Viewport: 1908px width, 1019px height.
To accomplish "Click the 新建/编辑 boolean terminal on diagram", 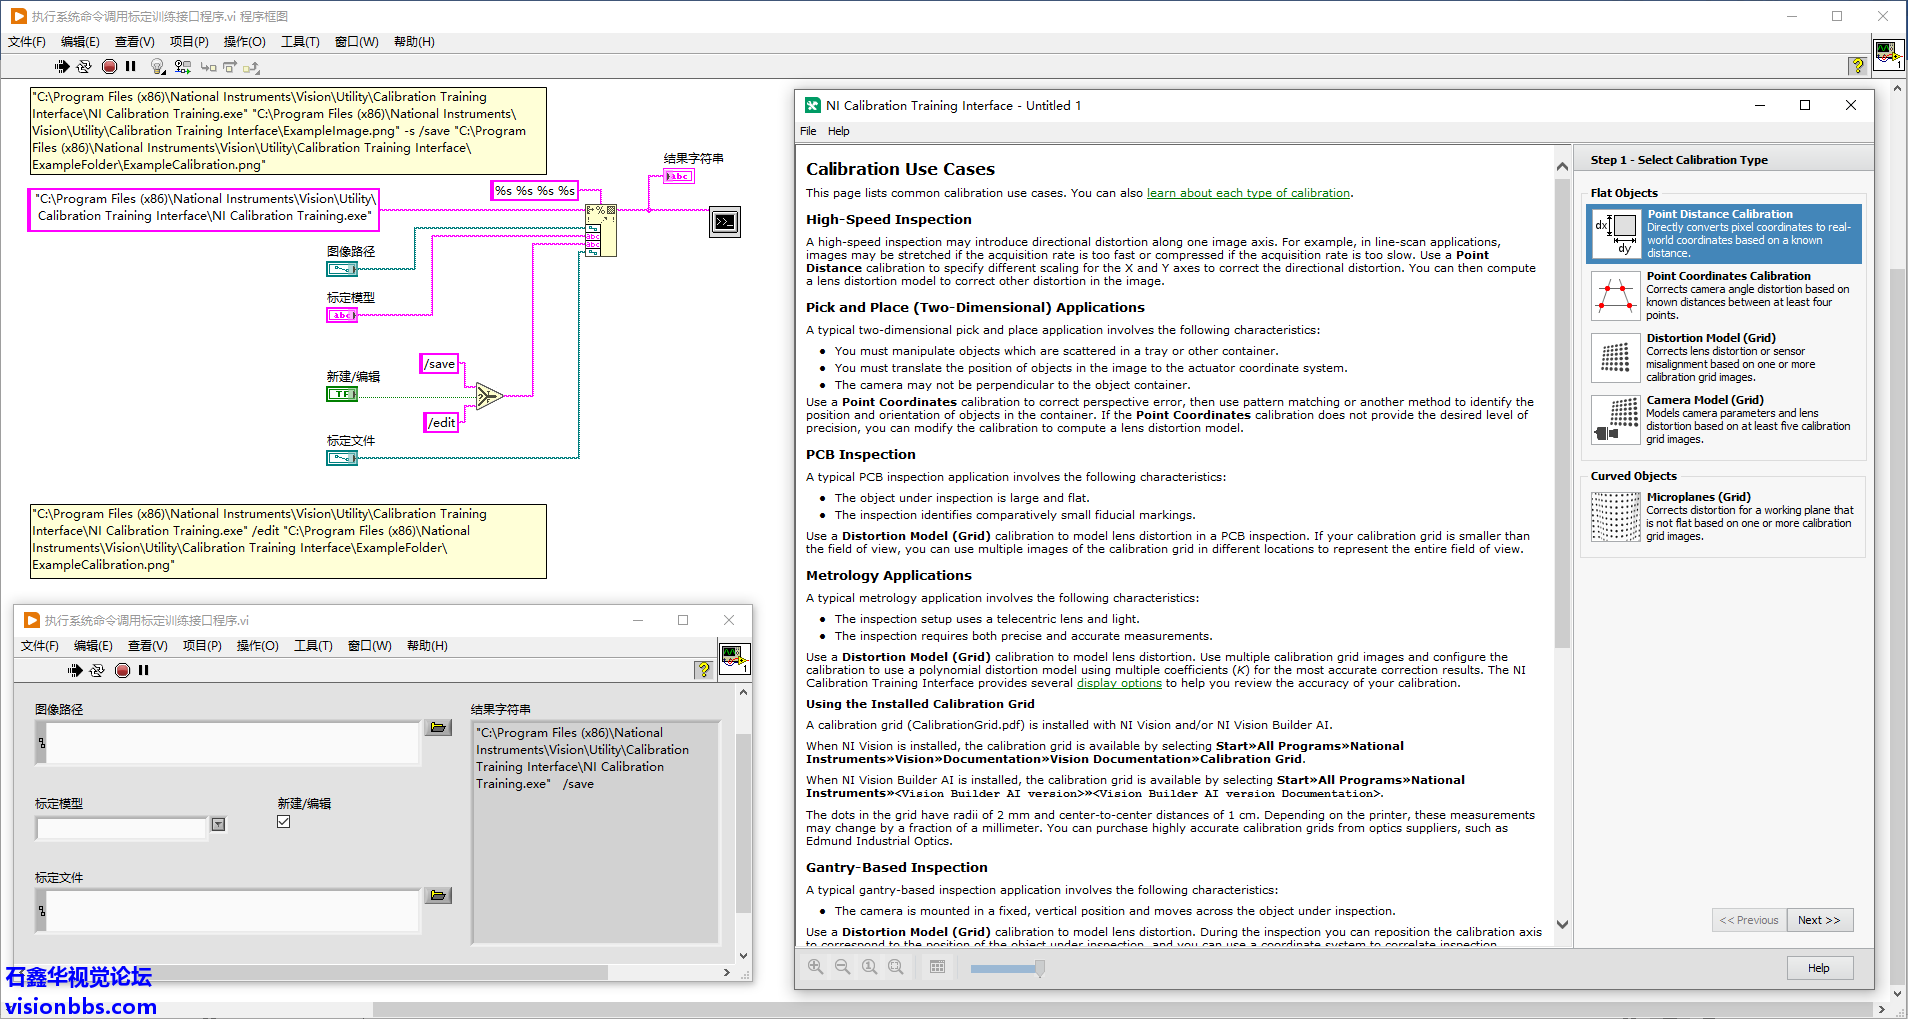I will (342, 394).
